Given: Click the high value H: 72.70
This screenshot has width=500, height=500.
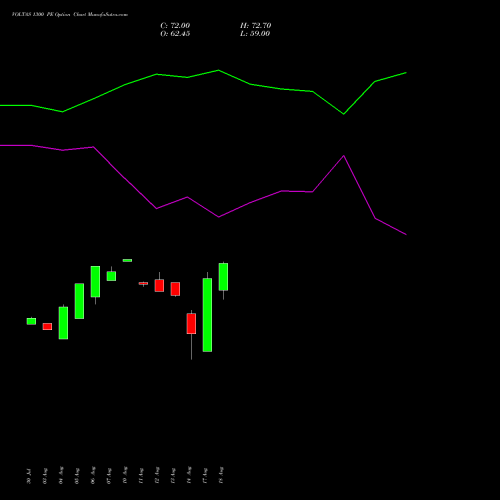Looking at the screenshot, I should click(255, 26).
